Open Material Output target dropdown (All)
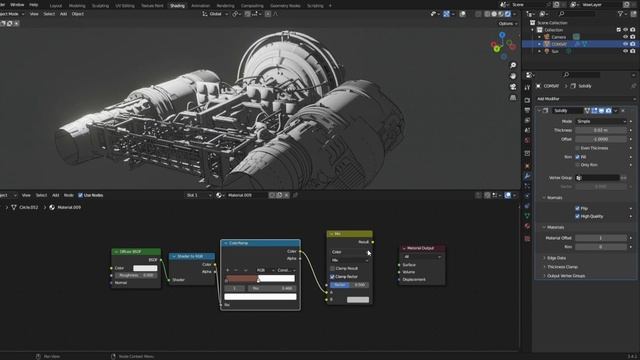640x360 pixels. pos(422,257)
